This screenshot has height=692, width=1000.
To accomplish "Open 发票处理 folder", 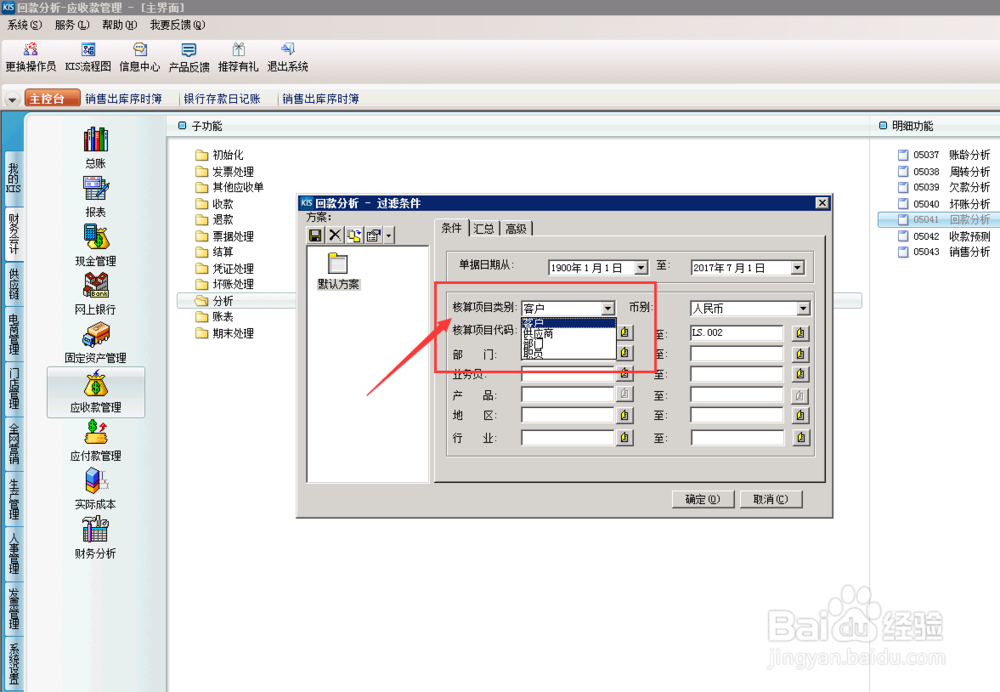I will pyautogui.click(x=225, y=172).
